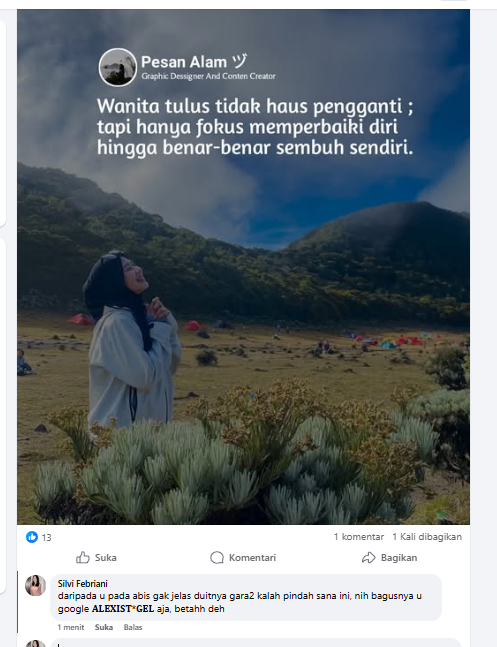Click the blue like reaction icon beside 13
Image resolution: width=497 pixels, height=647 pixels.
coord(32,537)
